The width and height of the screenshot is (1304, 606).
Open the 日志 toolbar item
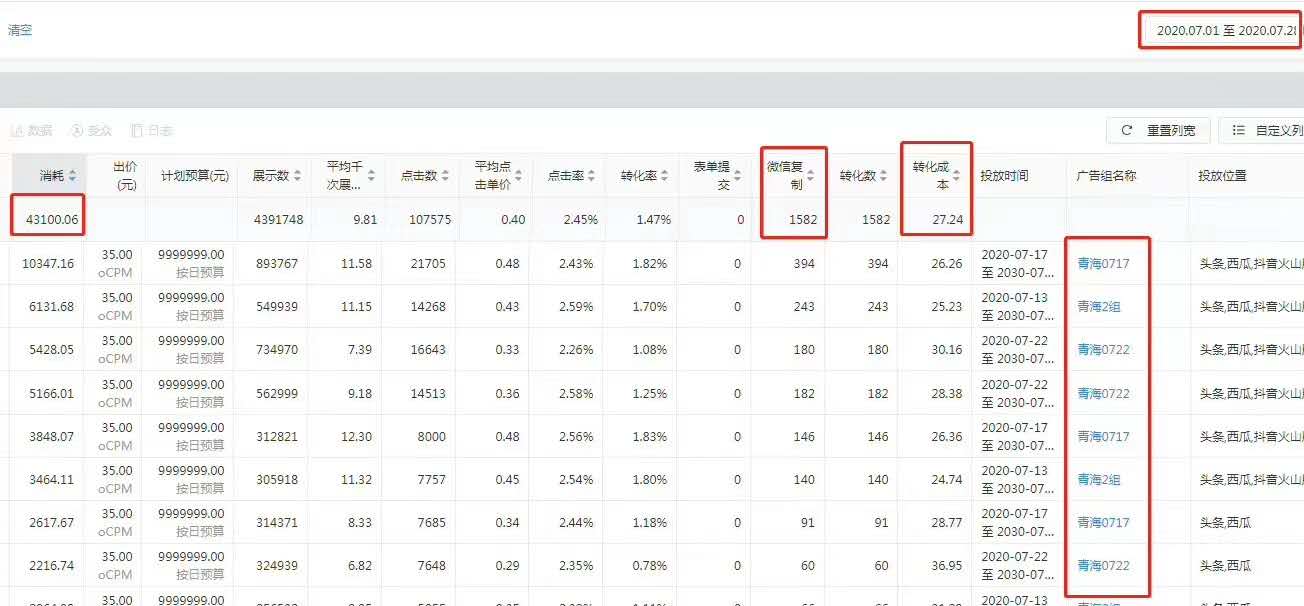[152, 131]
